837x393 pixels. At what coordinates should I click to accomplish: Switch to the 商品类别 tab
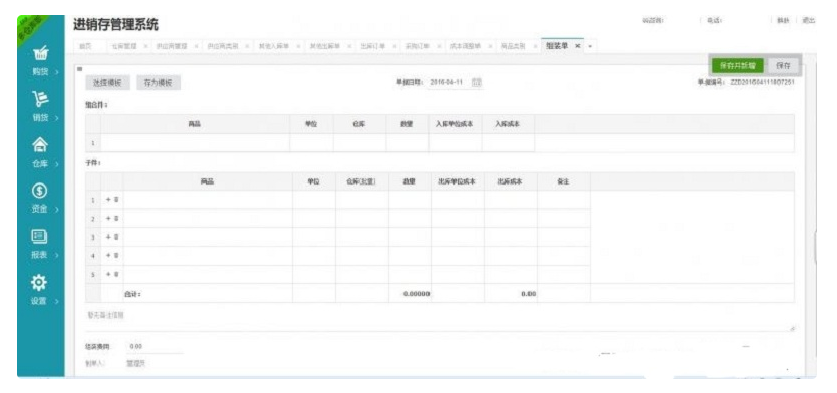(x=512, y=46)
